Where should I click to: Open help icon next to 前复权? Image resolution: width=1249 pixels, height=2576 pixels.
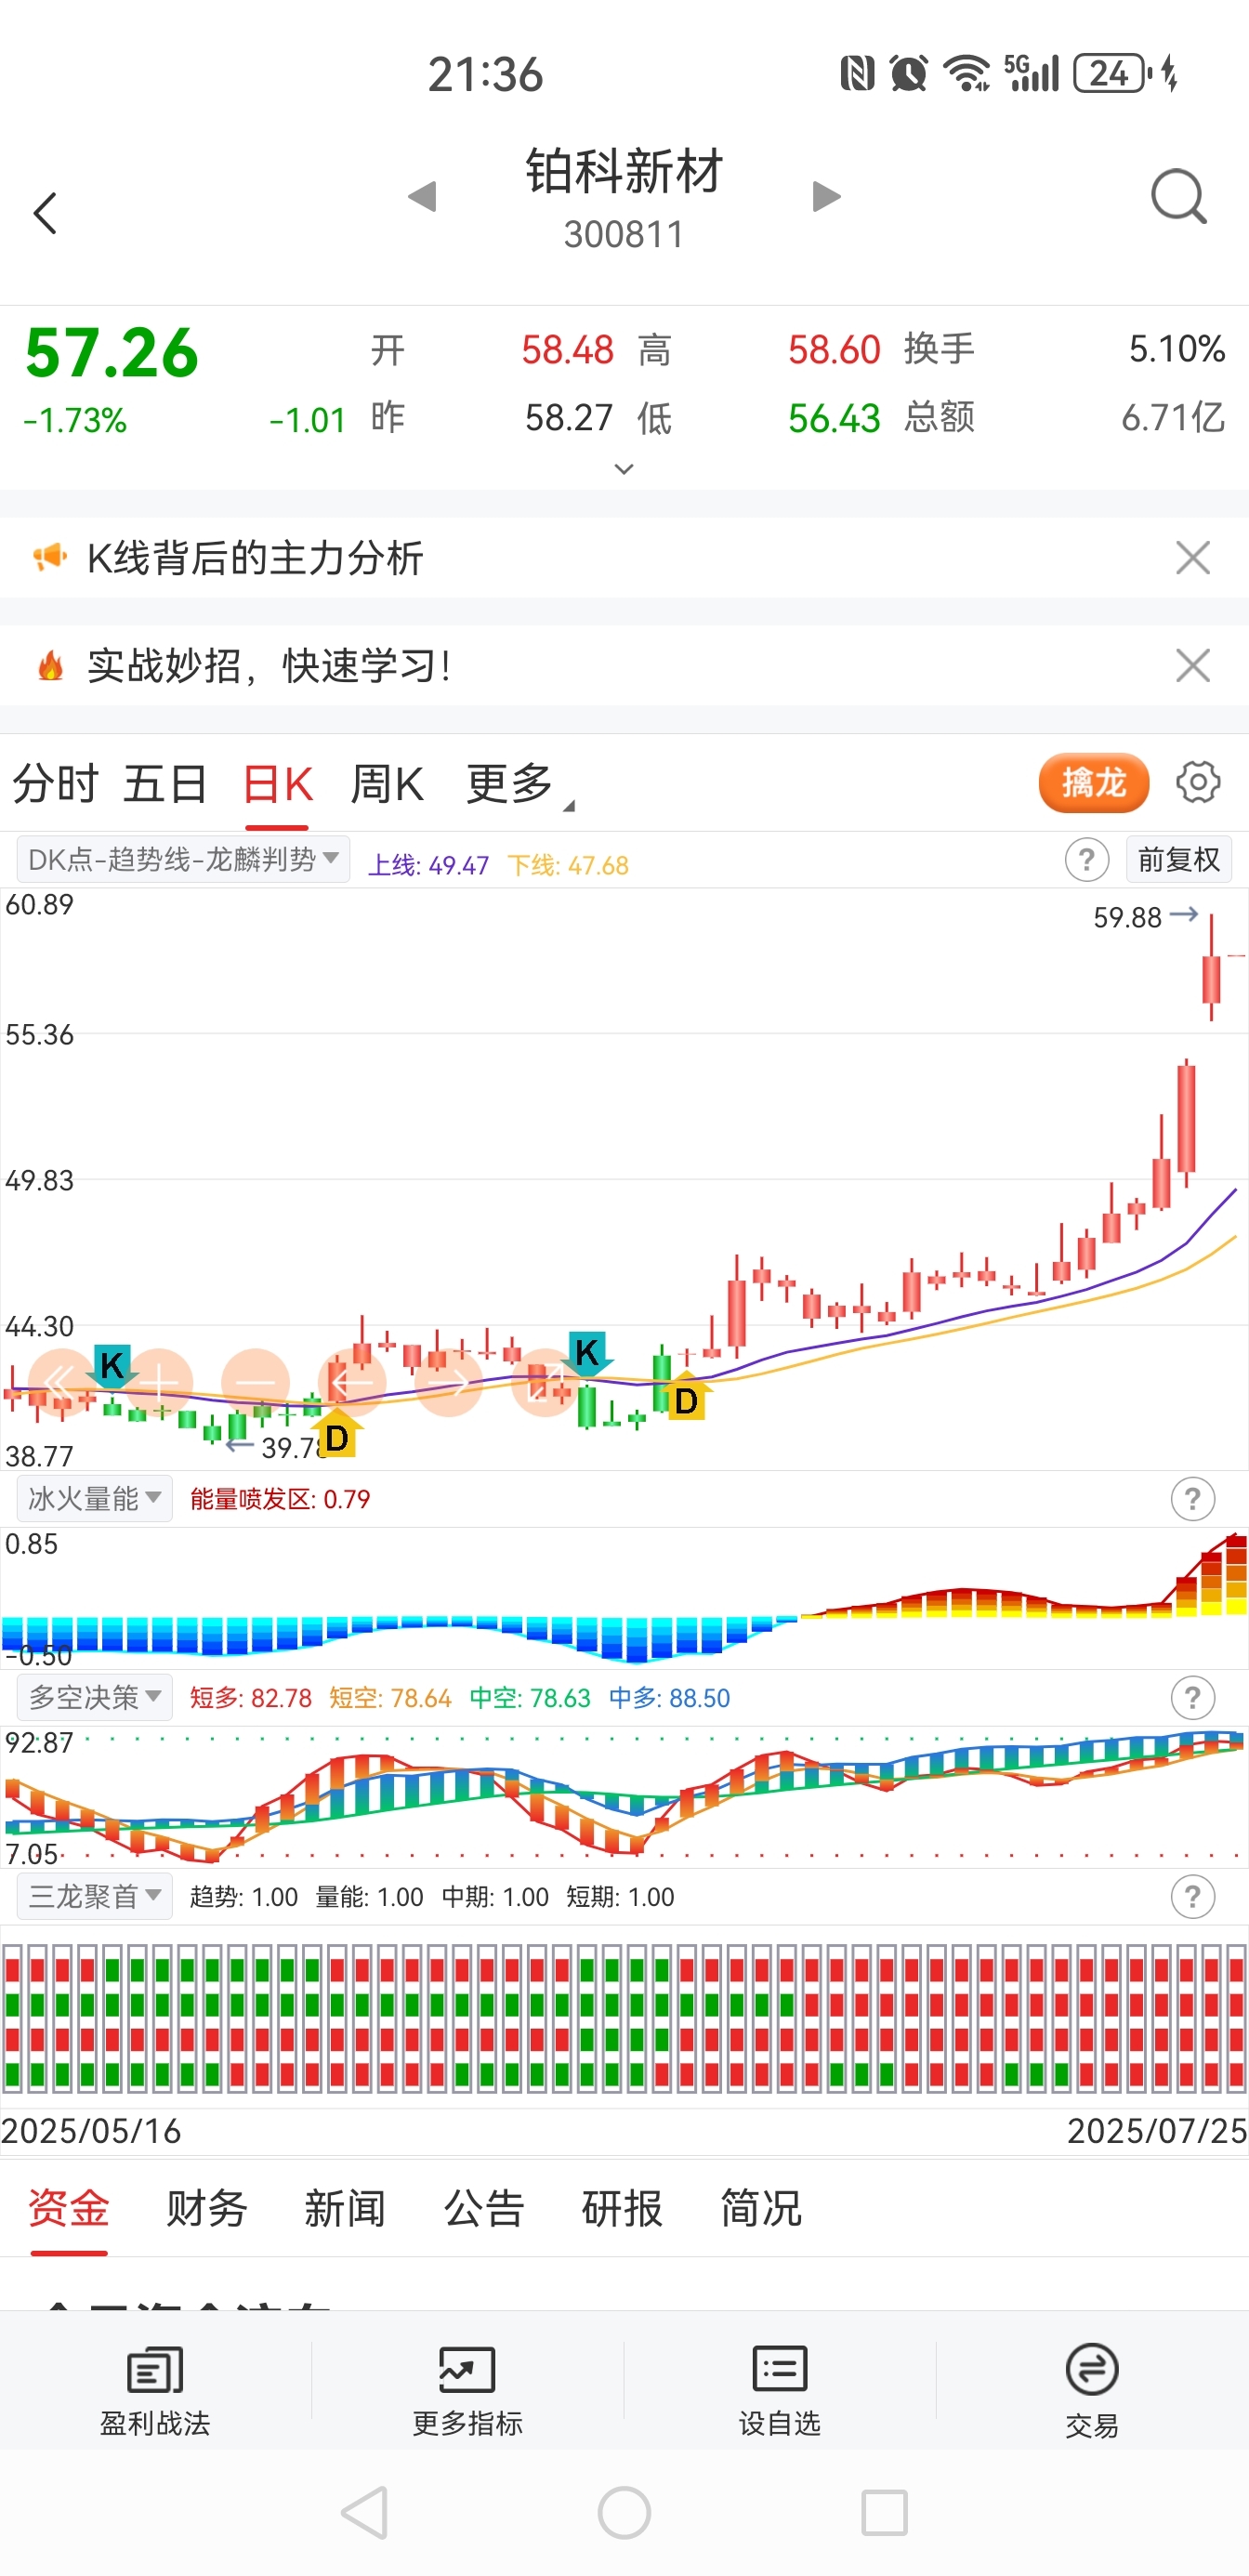point(1086,860)
